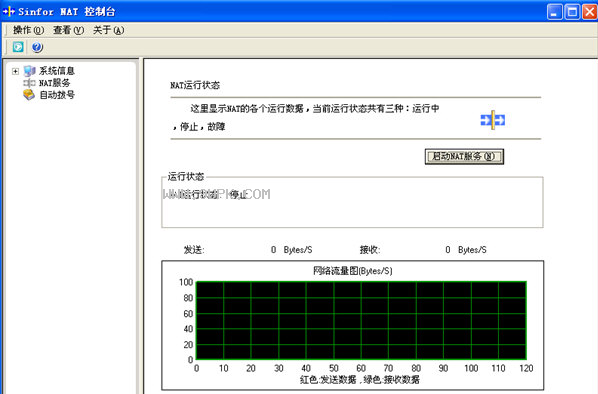Select 系统信息 in the tree

click(x=57, y=71)
